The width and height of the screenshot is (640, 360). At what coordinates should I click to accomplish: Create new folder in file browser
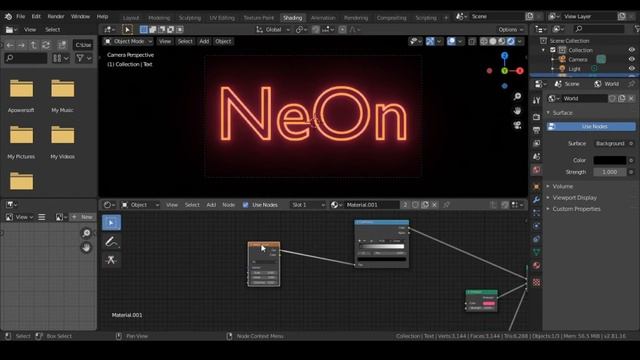(x=62, y=45)
